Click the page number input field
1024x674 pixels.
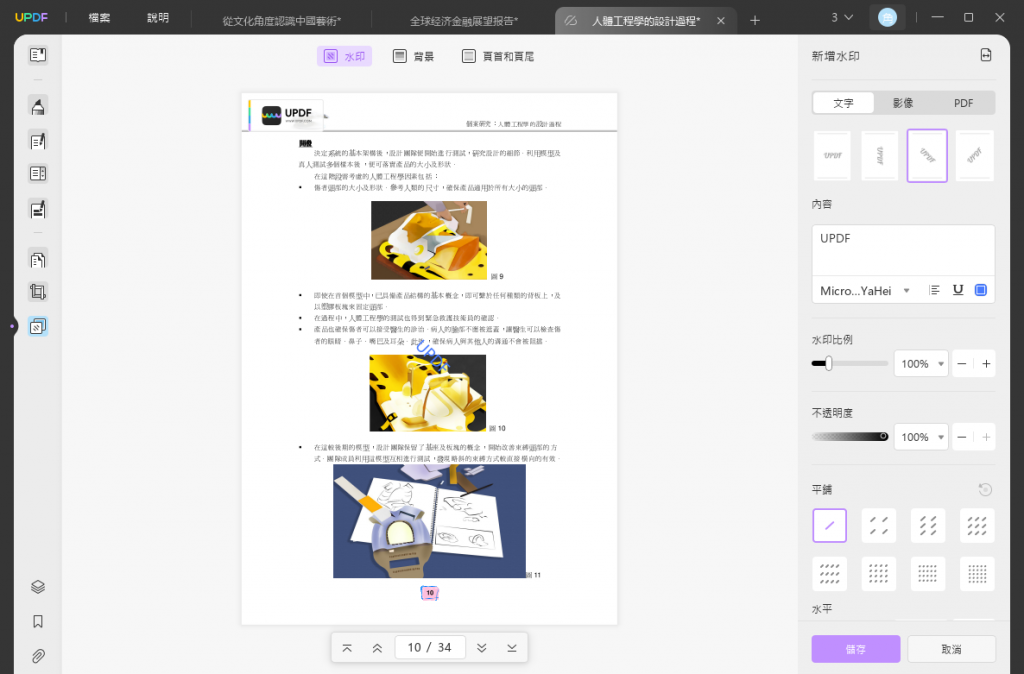click(x=429, y=647)
